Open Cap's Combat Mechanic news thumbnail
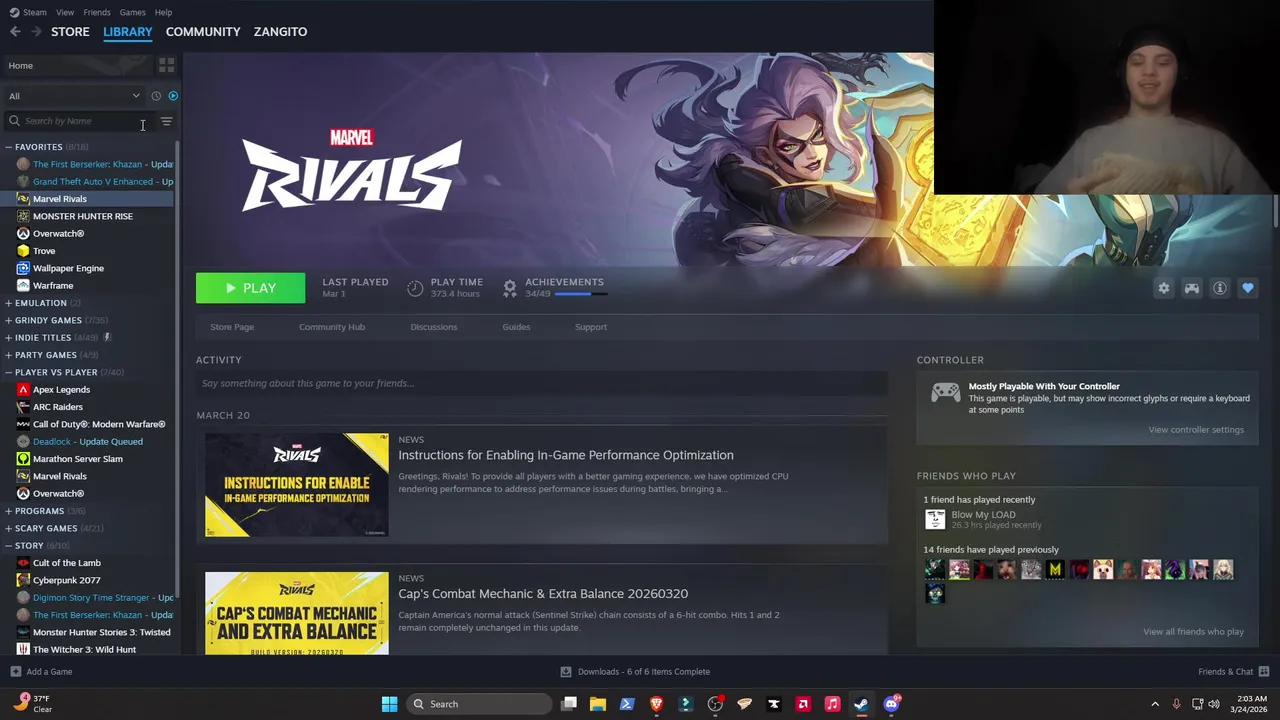1280x720 pixels. [x=297, y=613]
